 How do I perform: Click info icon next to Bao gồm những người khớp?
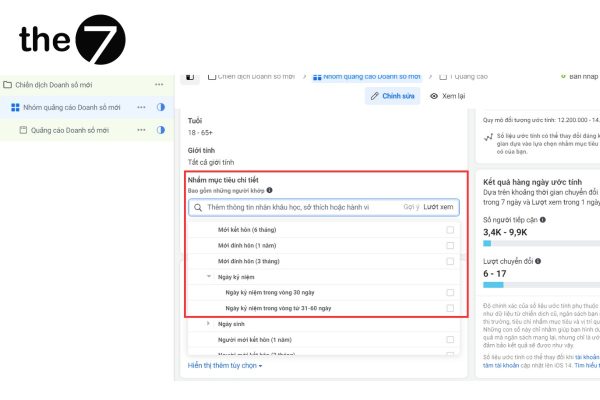(x=270, y=190)
